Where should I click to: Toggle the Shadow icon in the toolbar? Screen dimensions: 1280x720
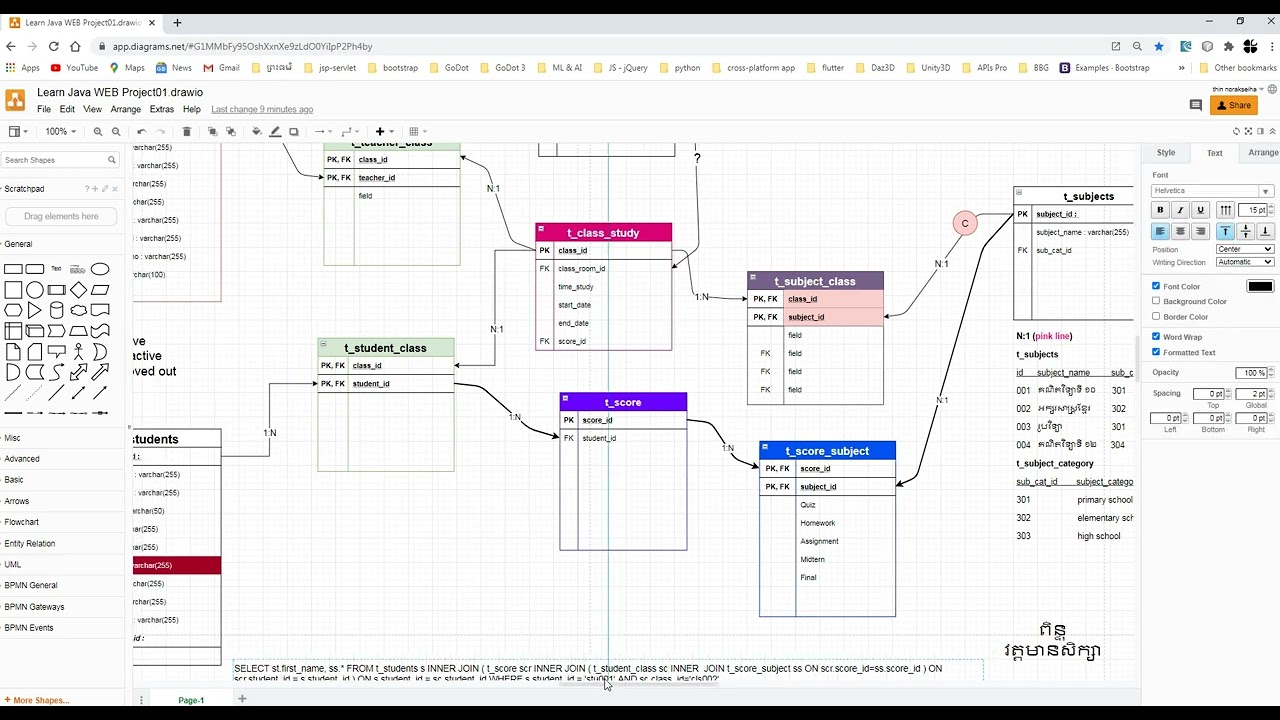292,131
